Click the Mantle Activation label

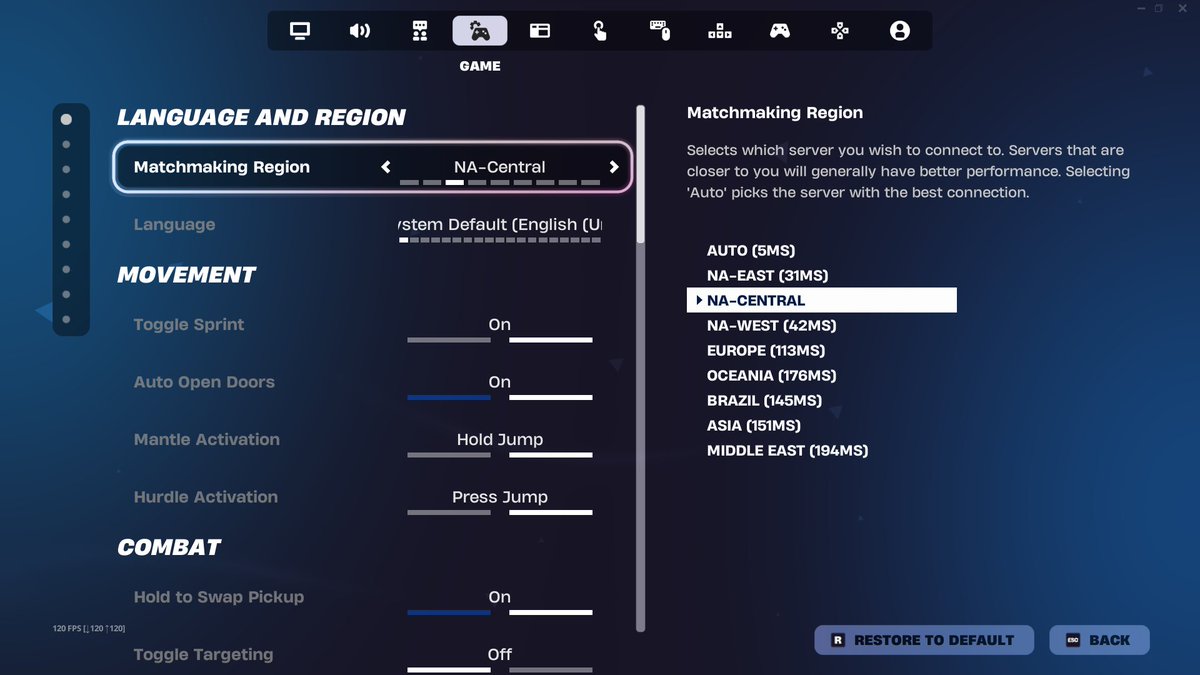click(207, 440)
